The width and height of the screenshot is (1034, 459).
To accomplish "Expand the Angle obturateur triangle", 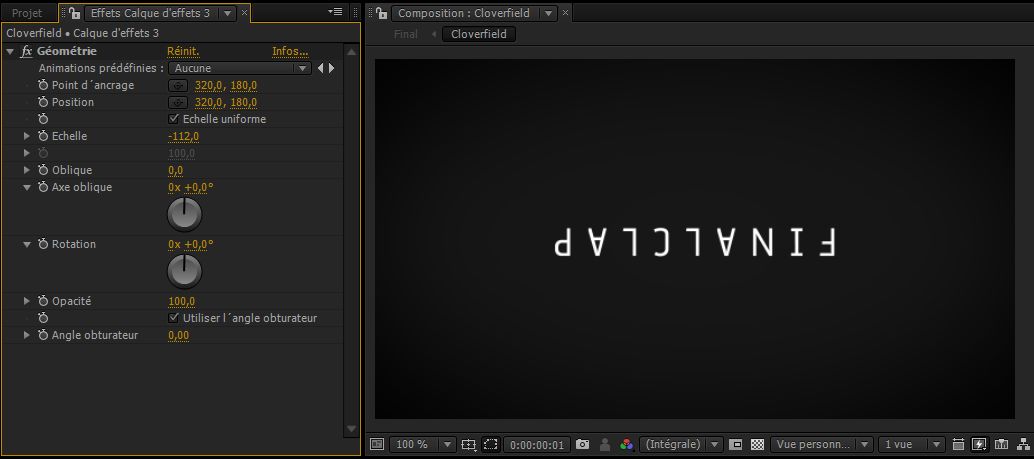I will (27, 335).
